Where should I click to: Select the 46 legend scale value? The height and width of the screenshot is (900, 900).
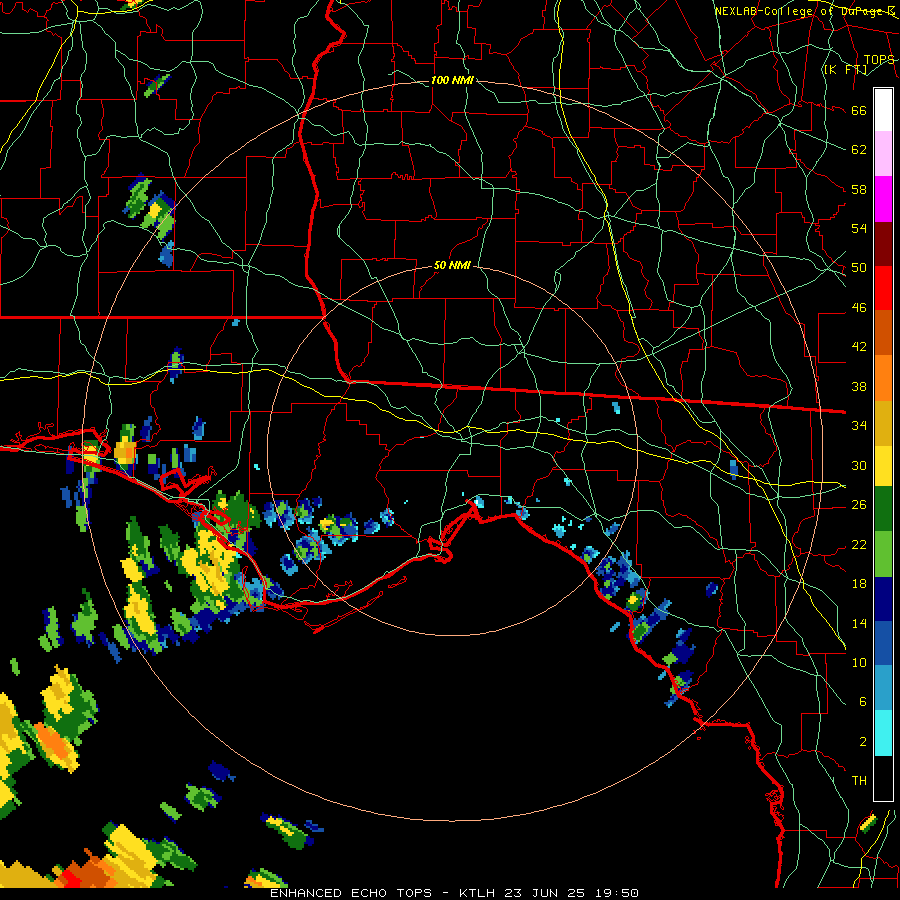(859, 307)
